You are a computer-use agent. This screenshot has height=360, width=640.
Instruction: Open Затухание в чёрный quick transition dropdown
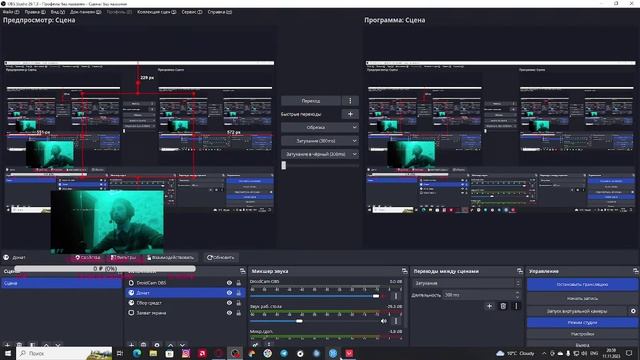[320, 154]
